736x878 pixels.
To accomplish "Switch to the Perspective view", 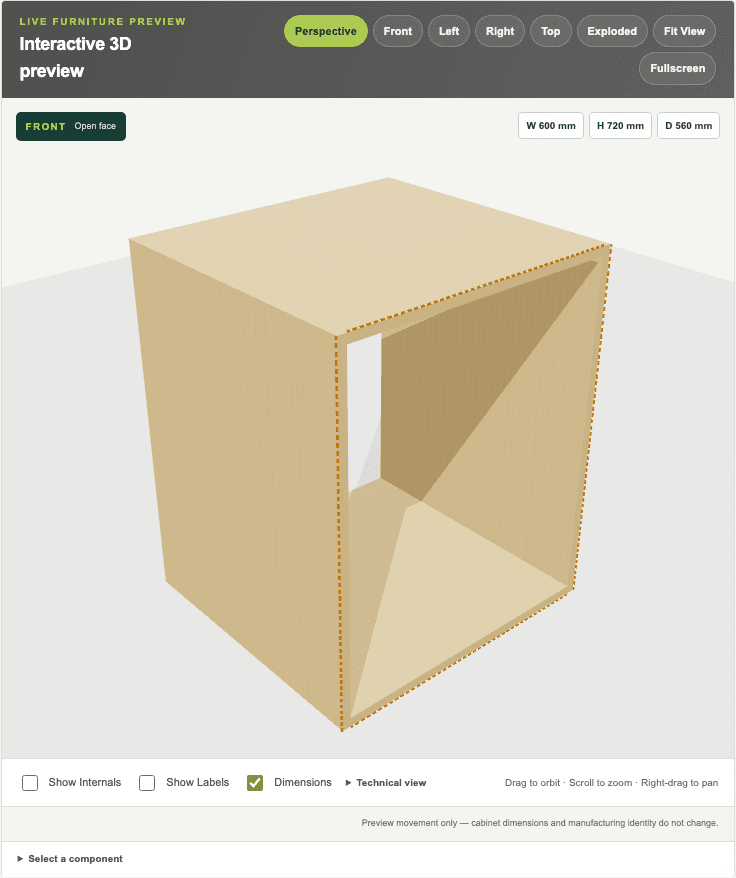I will click(325, 31).
